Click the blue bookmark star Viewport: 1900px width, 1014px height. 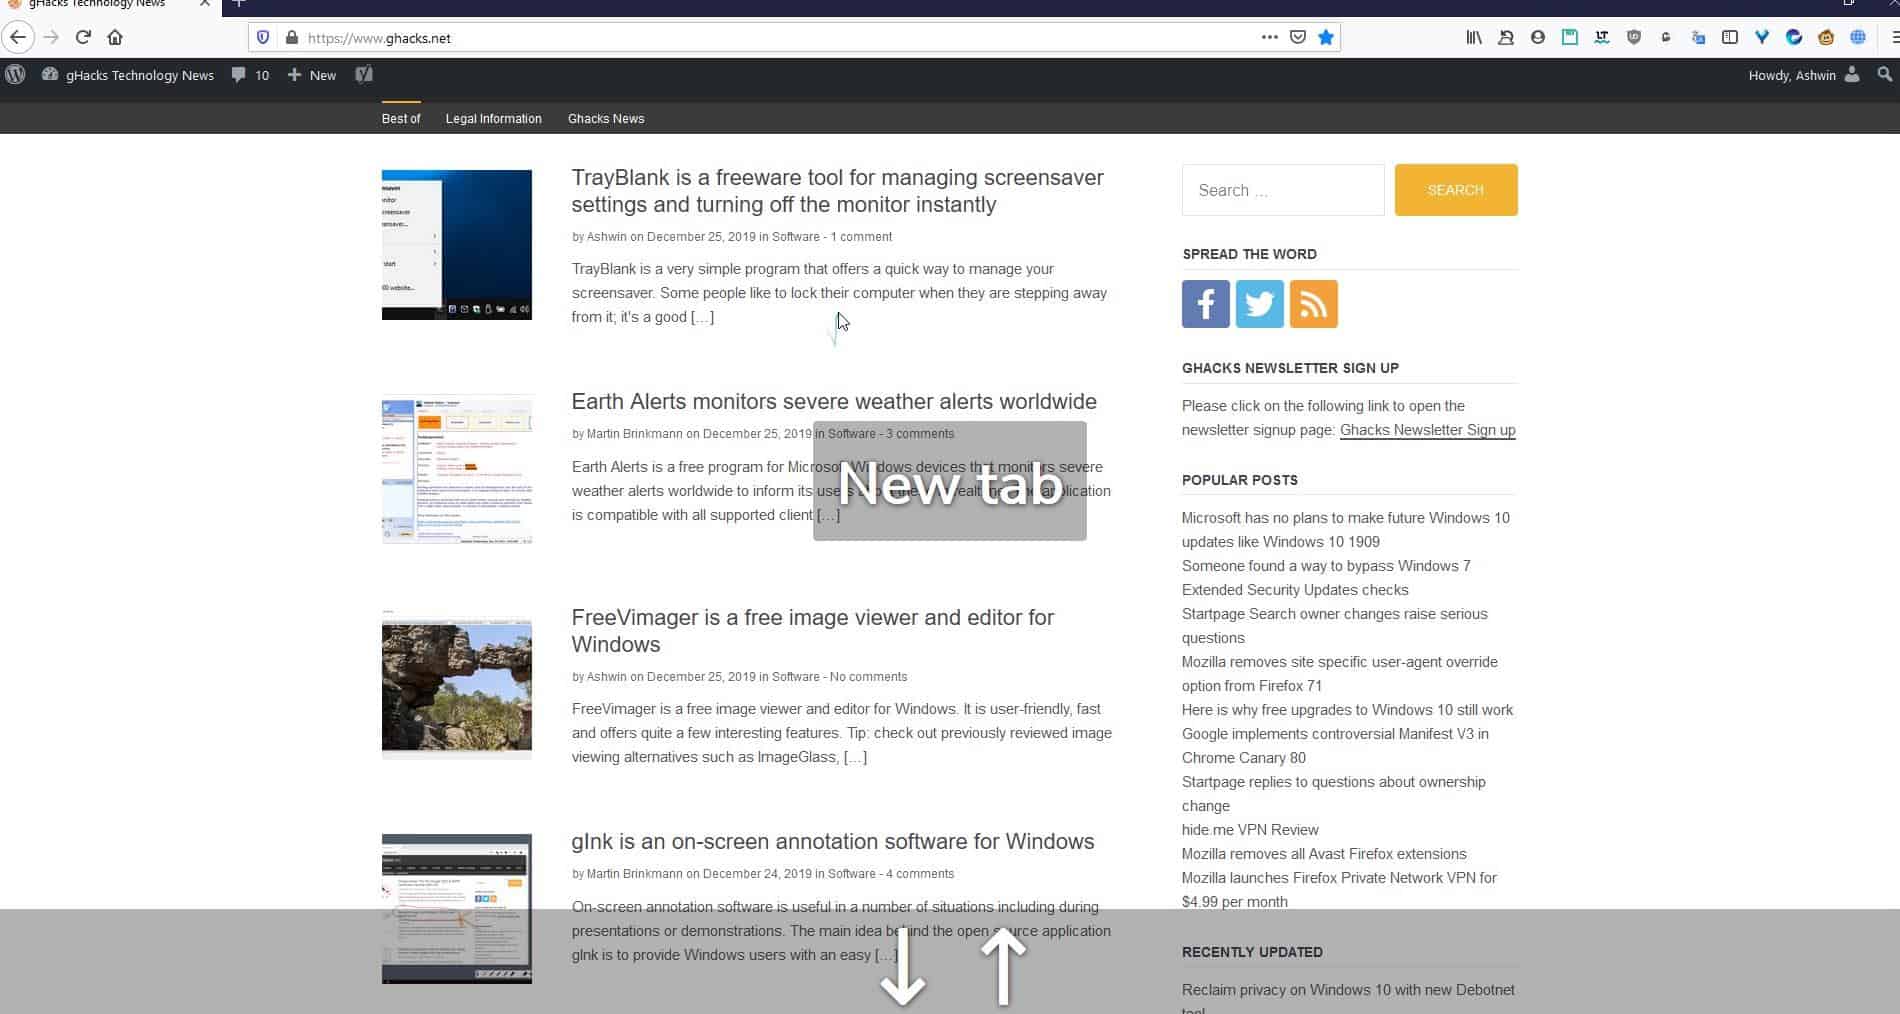(1326, 37)
